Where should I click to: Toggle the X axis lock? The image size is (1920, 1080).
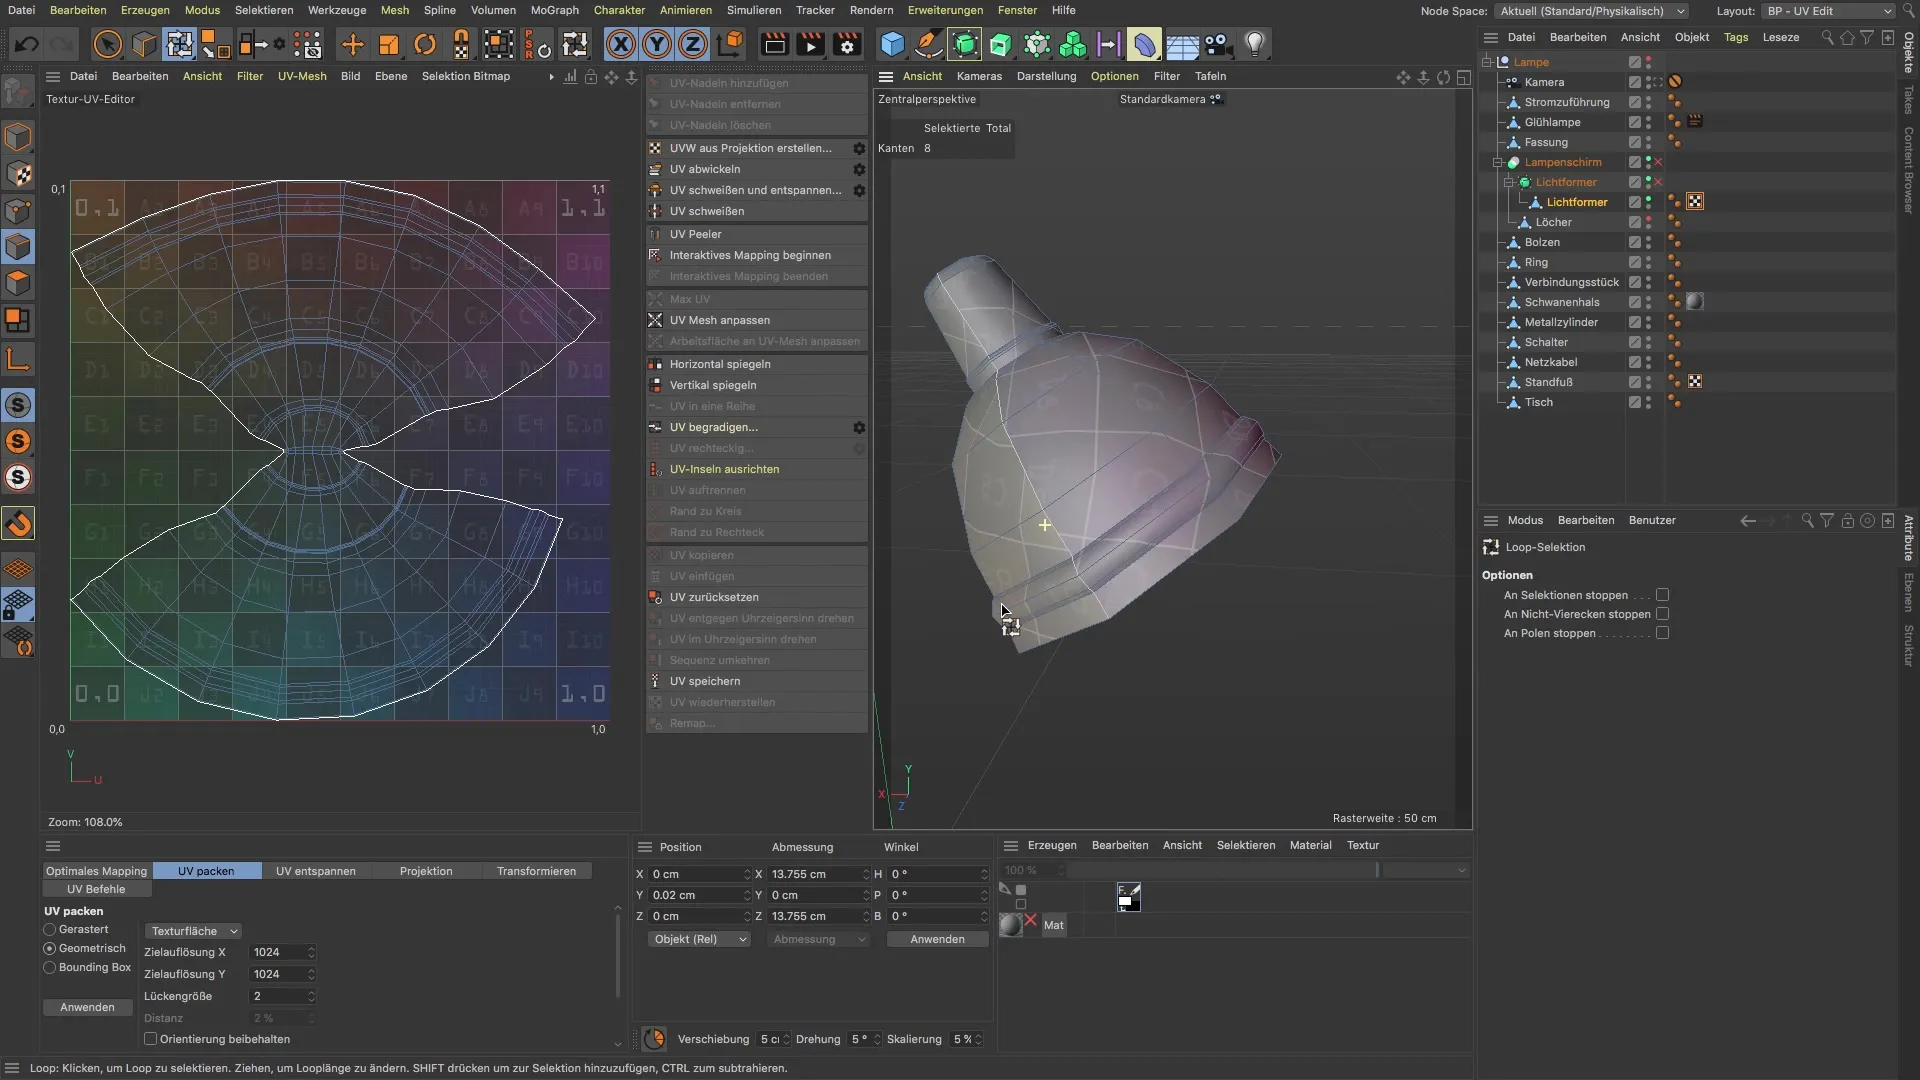click(621, 44)
